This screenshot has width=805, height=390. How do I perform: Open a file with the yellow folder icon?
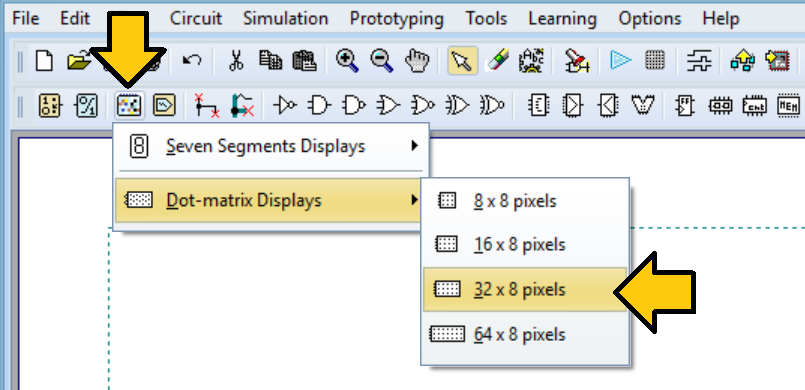(78, 61)
